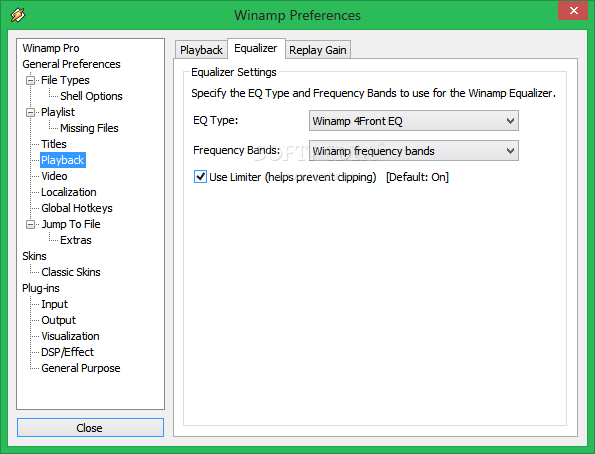The height and width of the screenshot is (454, 595).
Task: Click the Close button at bottom
Action: point(90,428)
